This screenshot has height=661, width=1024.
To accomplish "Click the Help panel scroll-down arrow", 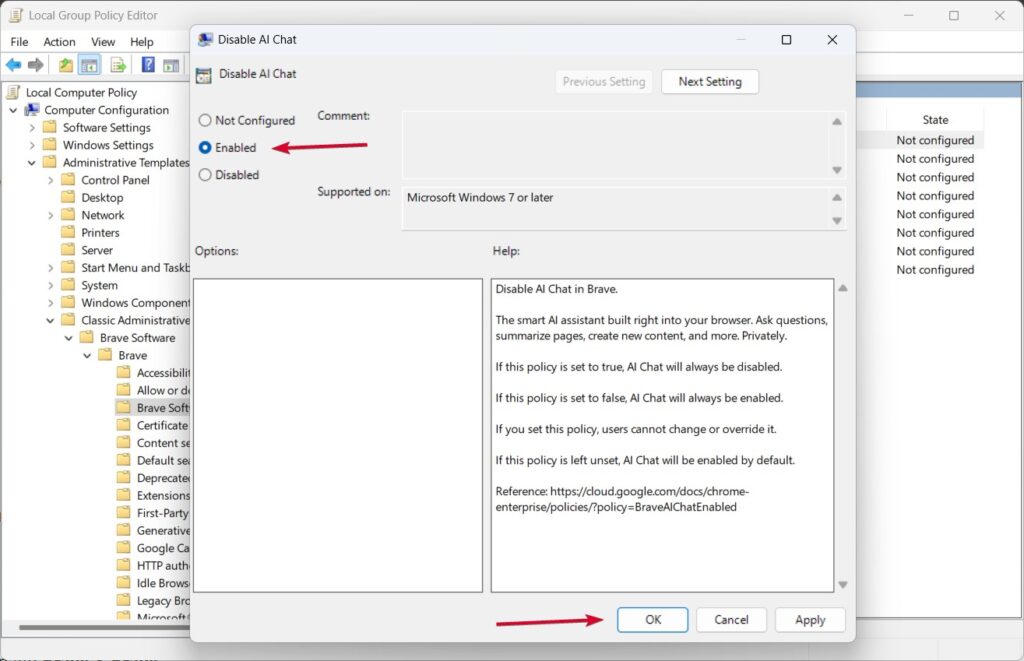I will [x=842, y=585].
